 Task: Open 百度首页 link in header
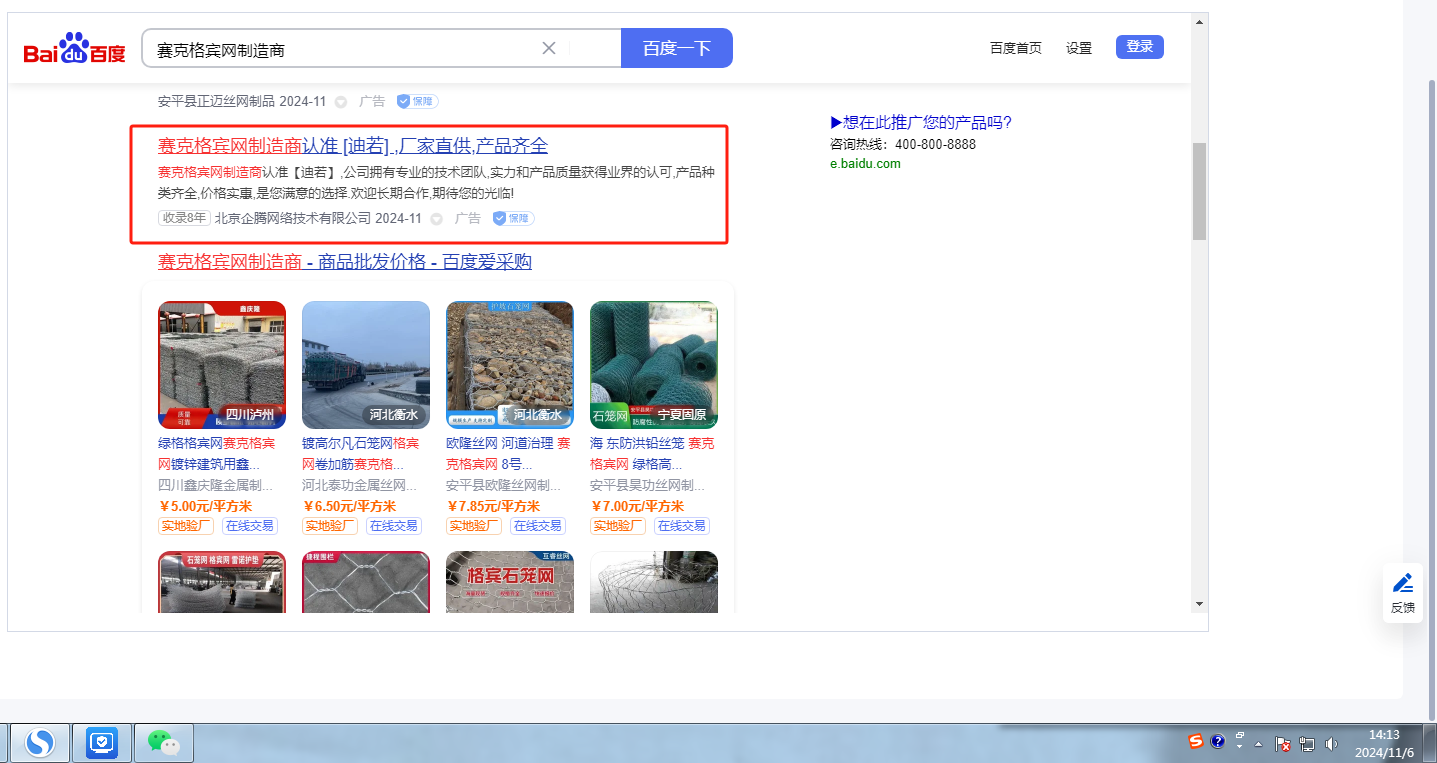1016,48
